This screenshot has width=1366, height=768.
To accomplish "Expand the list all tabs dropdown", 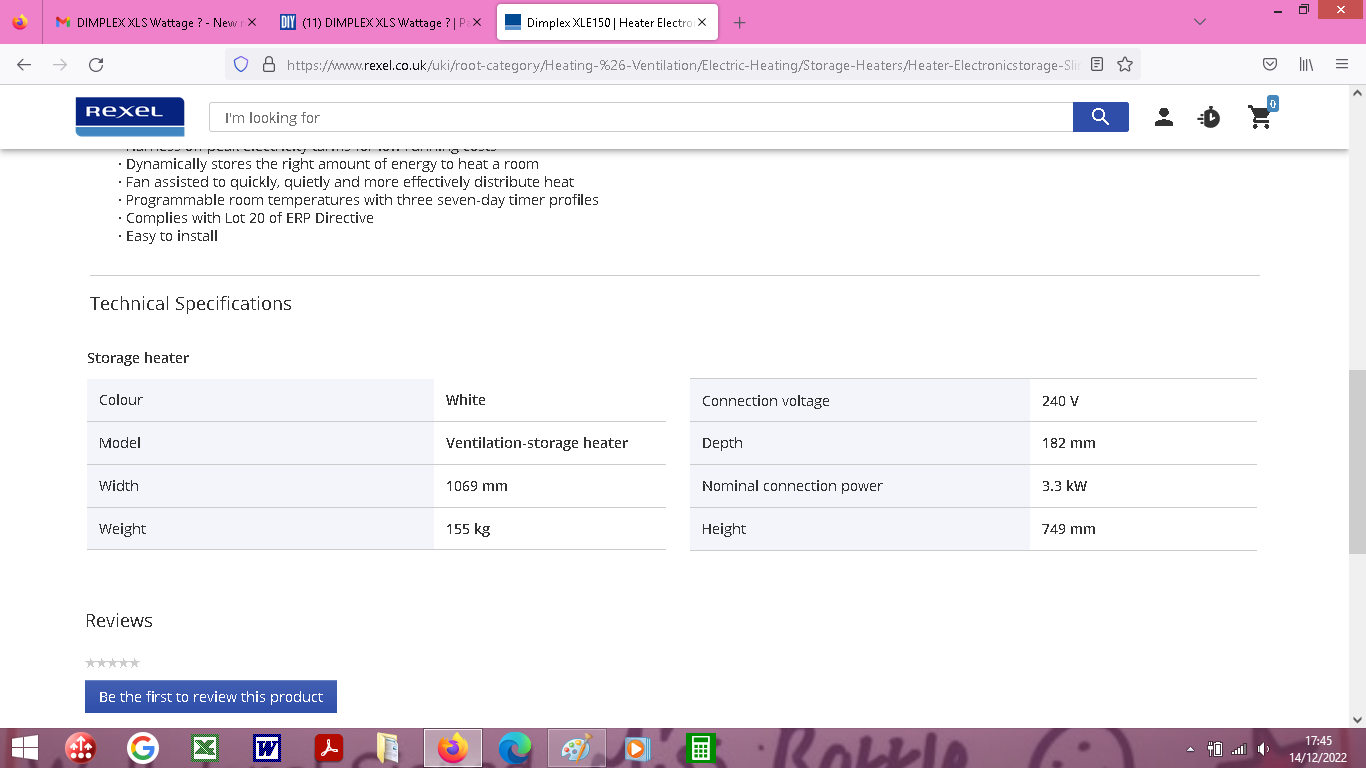I will coord(1200,22).
